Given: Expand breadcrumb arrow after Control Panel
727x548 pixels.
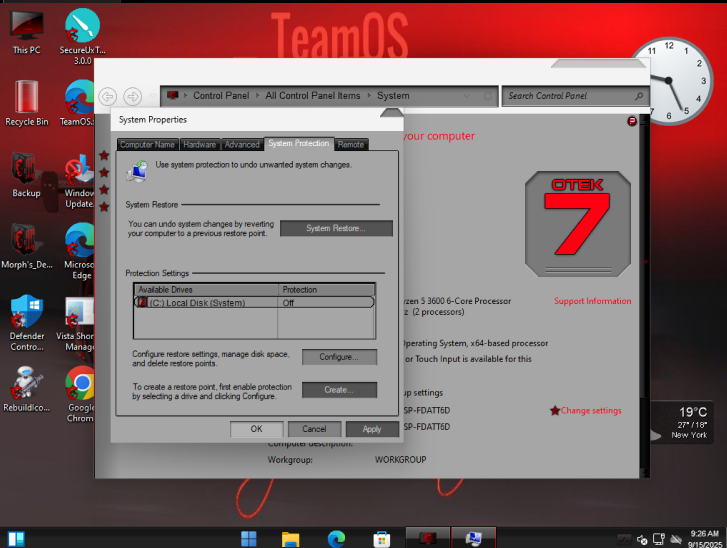Looking at the screenshot, I should tap(258, 96).
